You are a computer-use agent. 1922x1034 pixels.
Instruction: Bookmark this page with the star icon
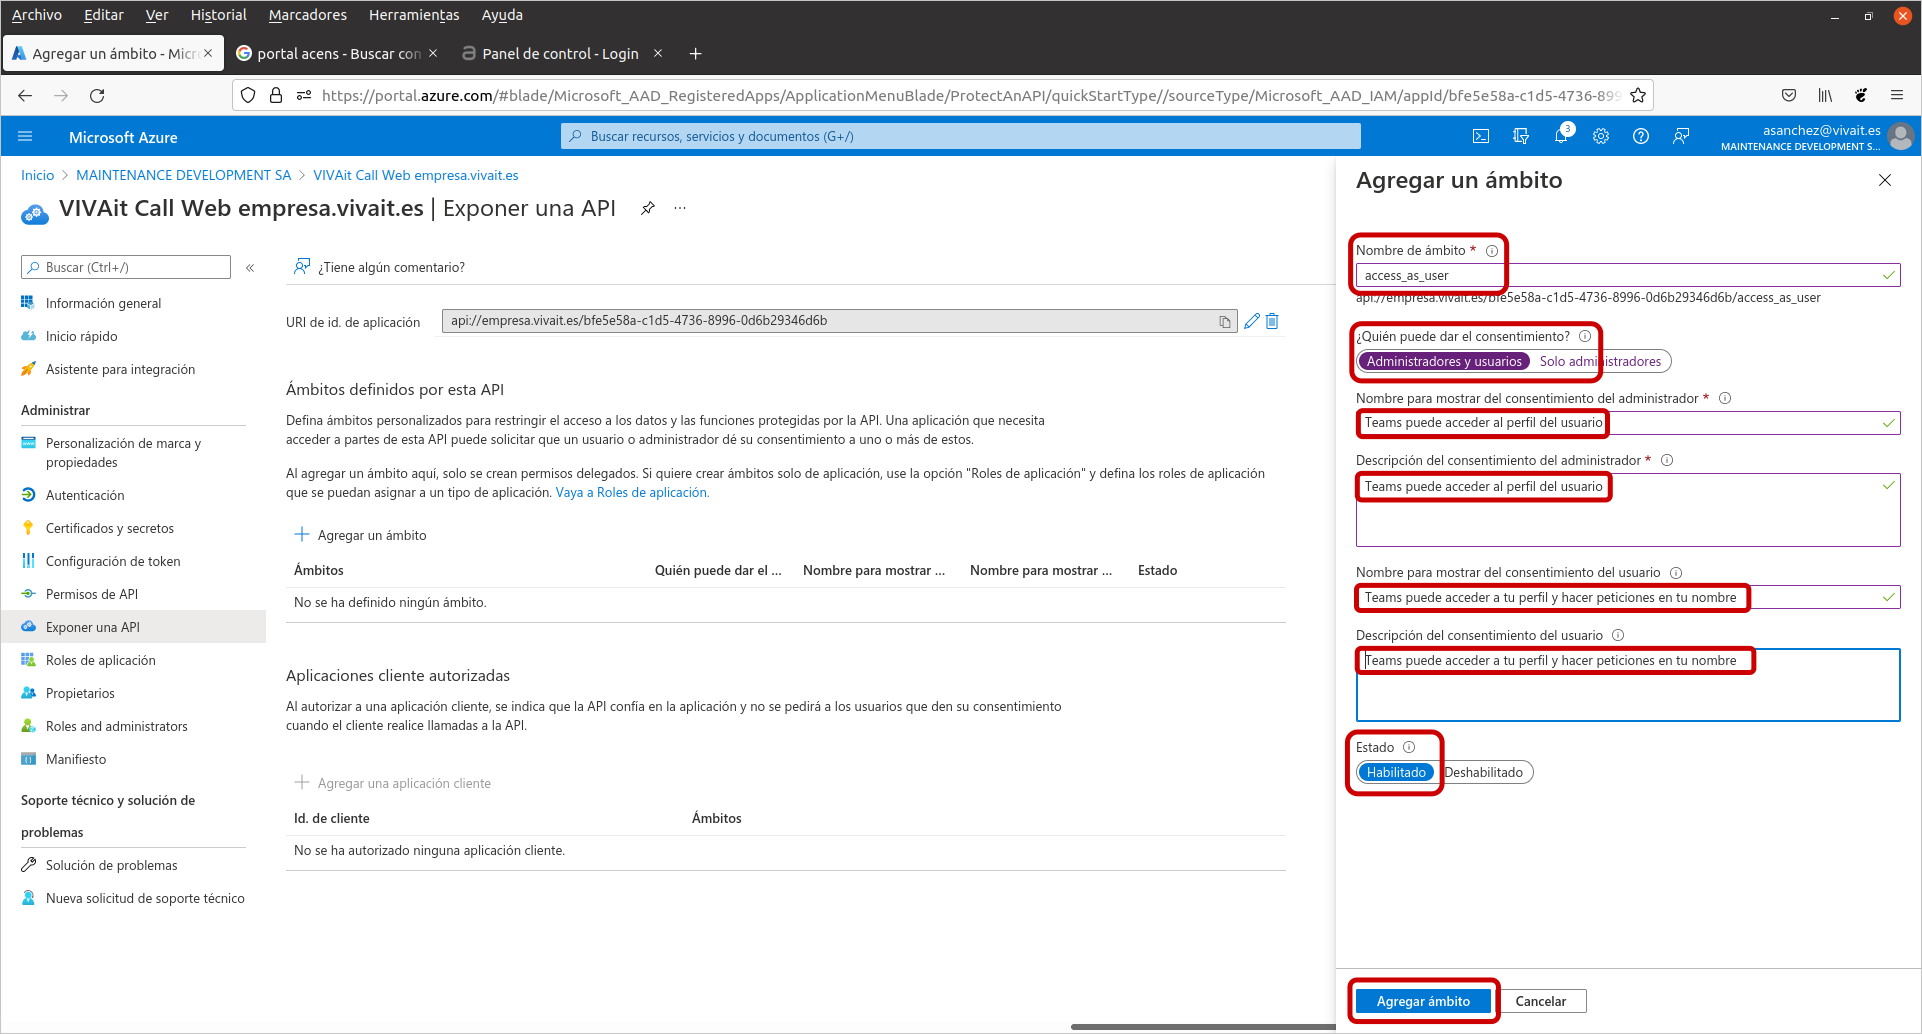tap(1638, 96)
